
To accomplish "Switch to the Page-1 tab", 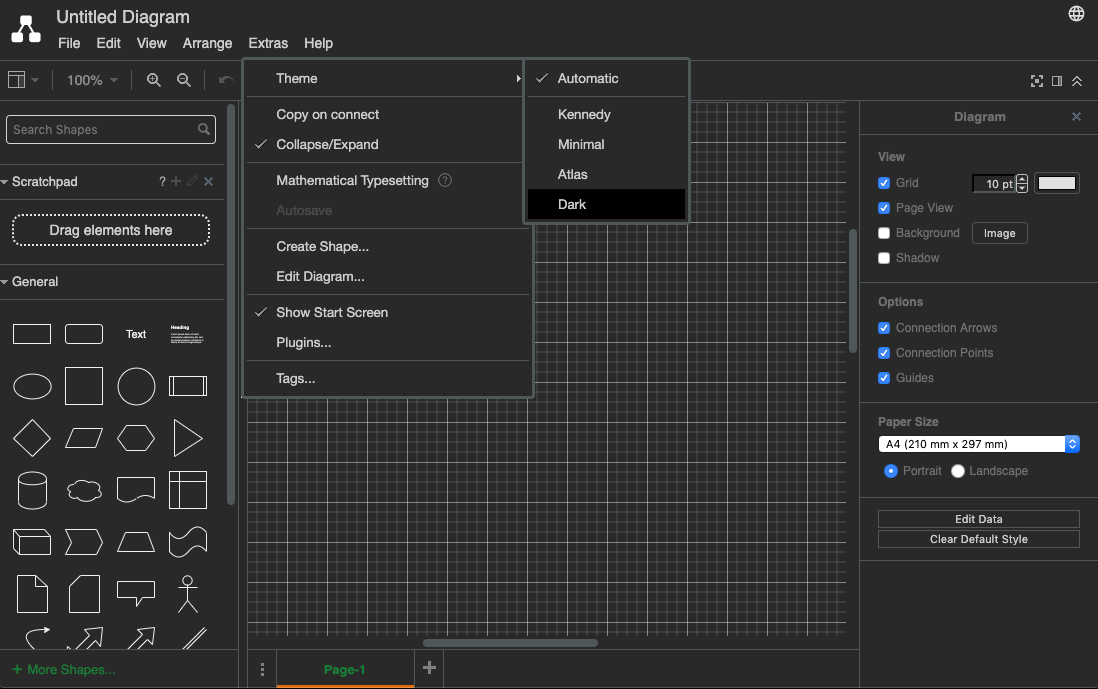I will click(345, 669).
